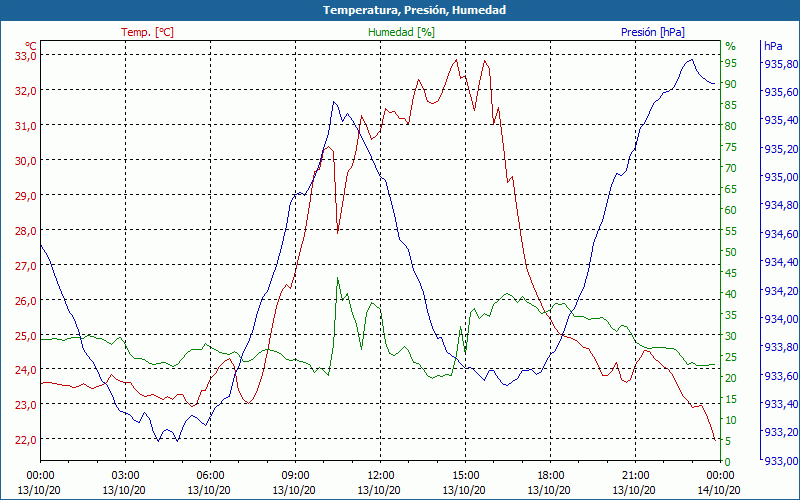
Task: Click the '40' humidity axis value
Action: [731, 294]
